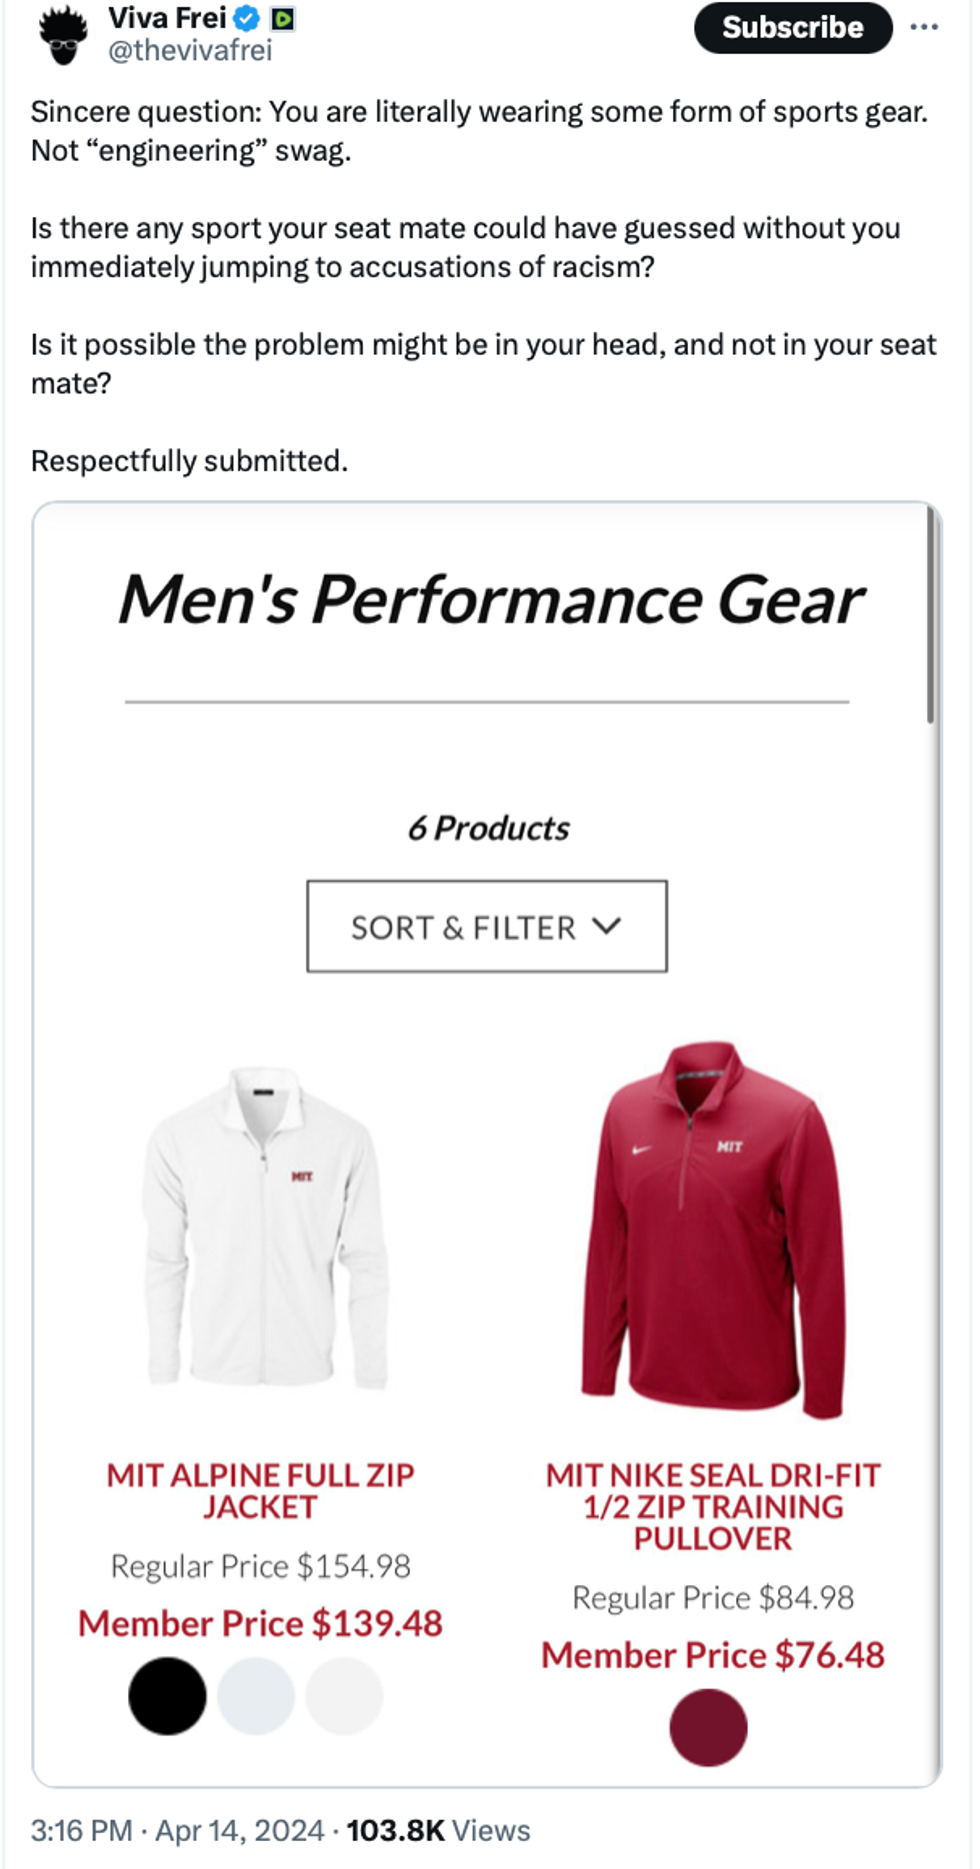Click the Nike swoosh on red pullover

[x=641, y=1148]
